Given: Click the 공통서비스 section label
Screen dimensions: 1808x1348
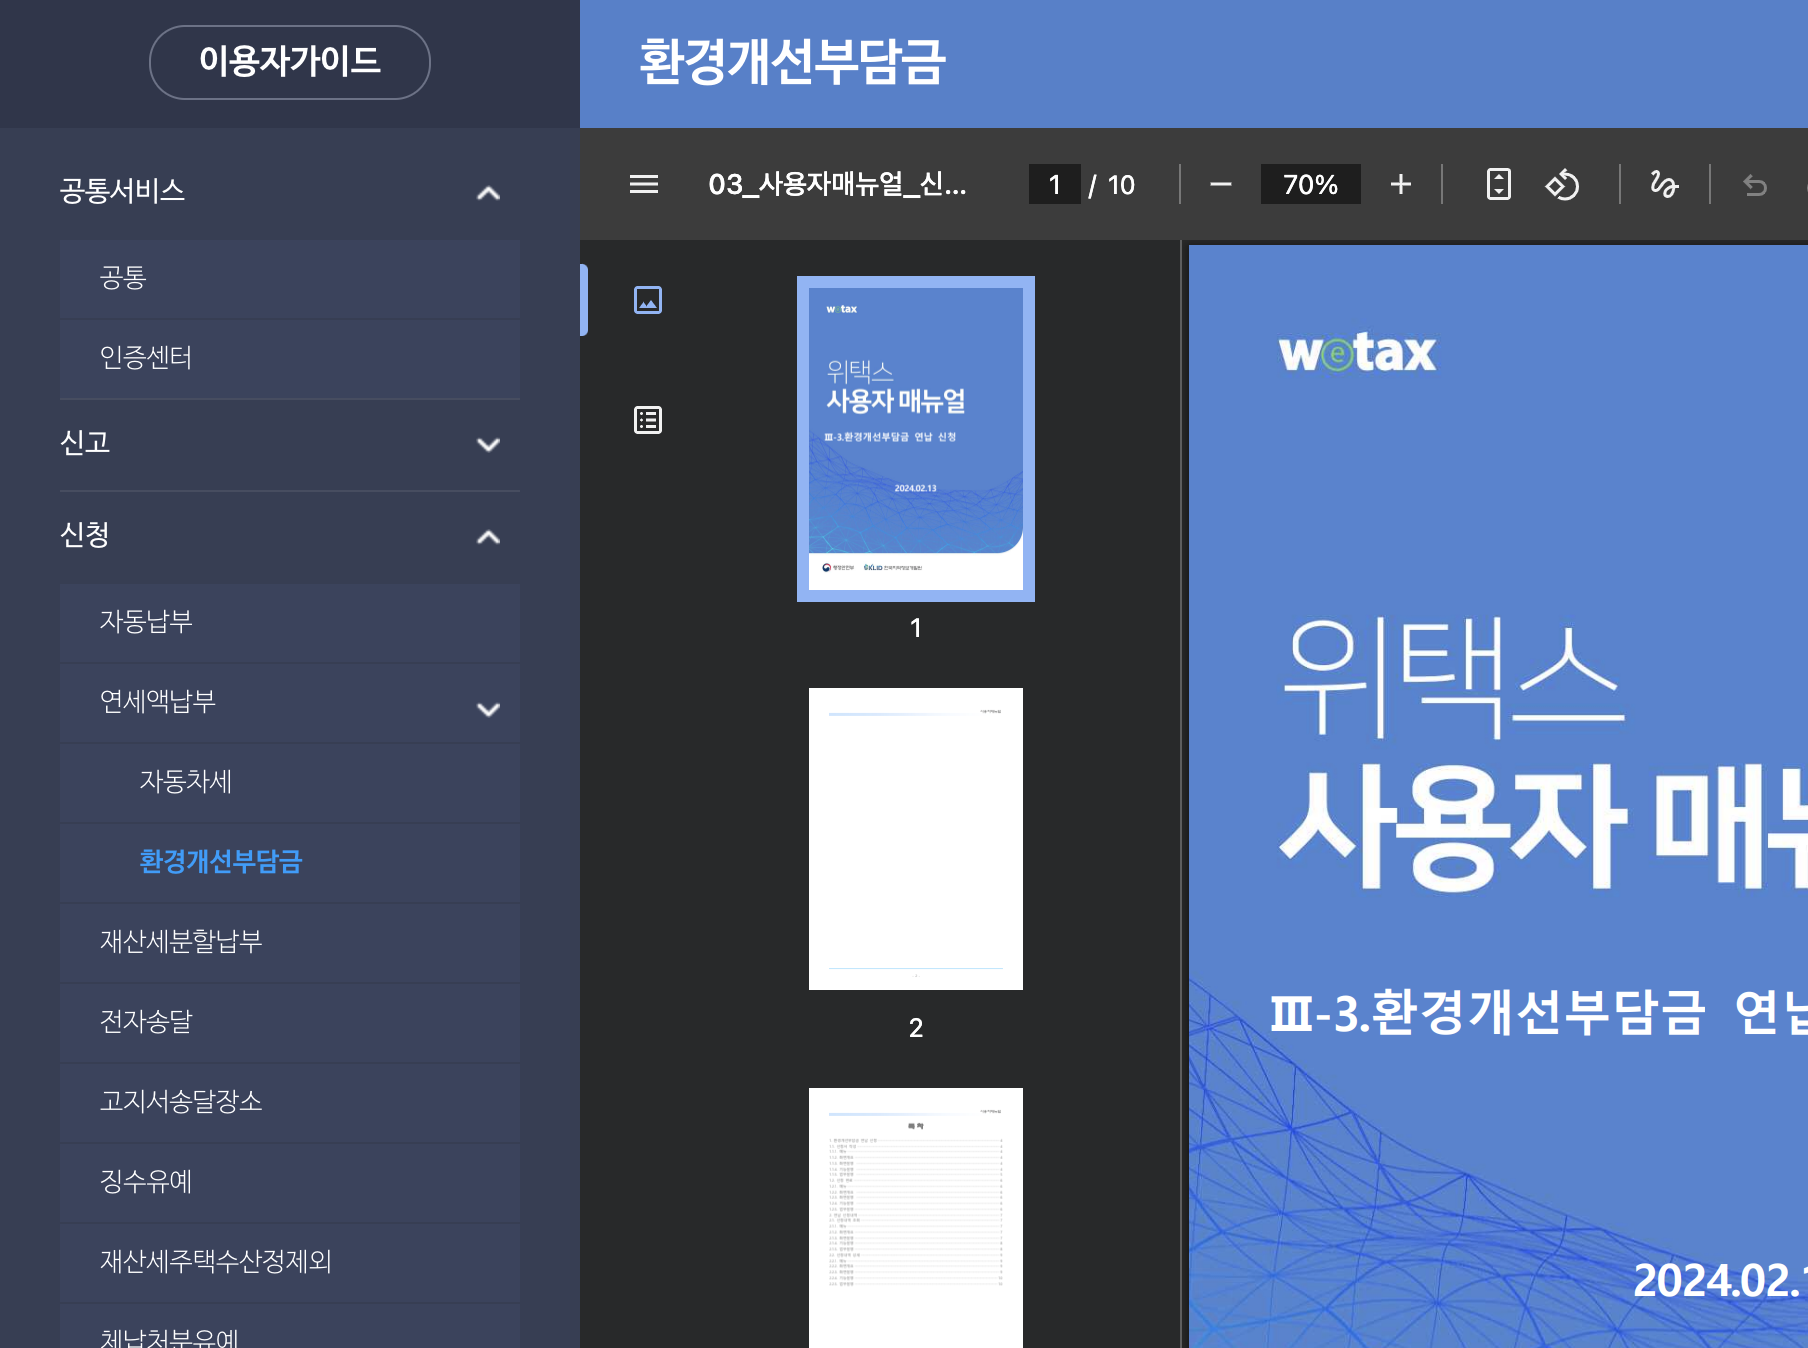Looking at the screenshot, I should pyautogui.click(x=122, y=190).
